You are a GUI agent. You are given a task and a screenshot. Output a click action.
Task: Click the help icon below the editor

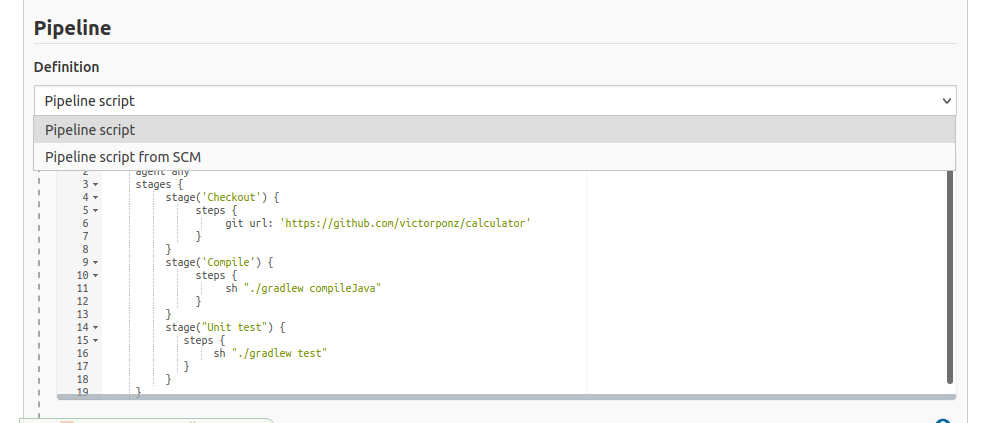pyautogui.click(x=941, y=420)
